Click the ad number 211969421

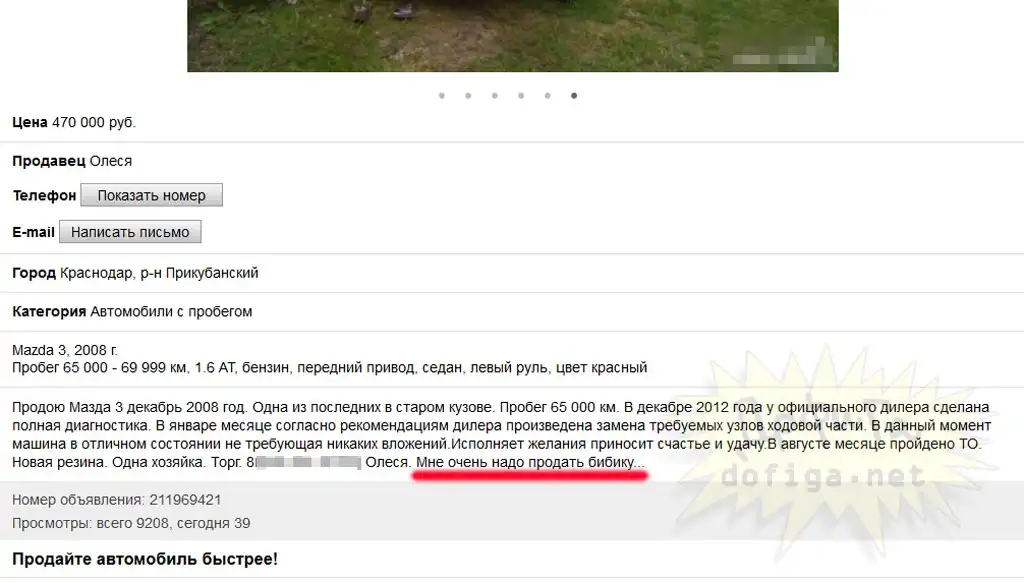[185, 500]
